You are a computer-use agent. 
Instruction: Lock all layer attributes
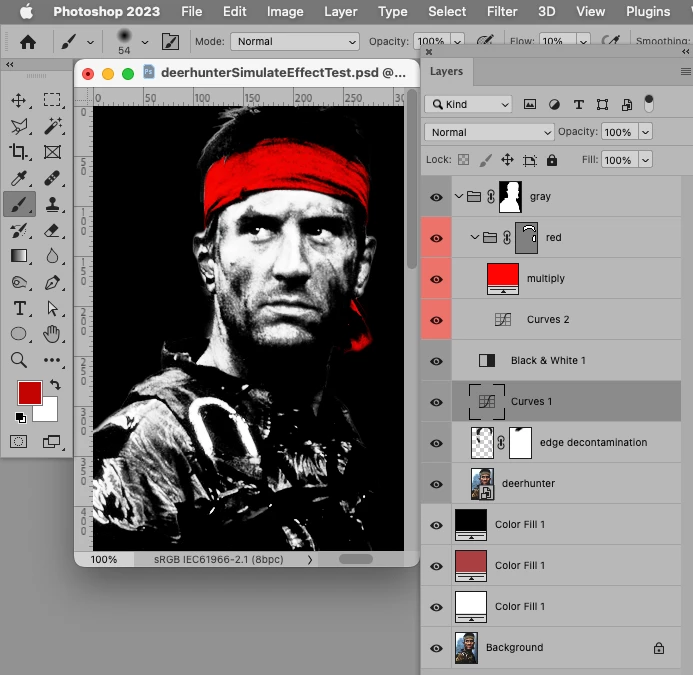[x=552, y=160]
